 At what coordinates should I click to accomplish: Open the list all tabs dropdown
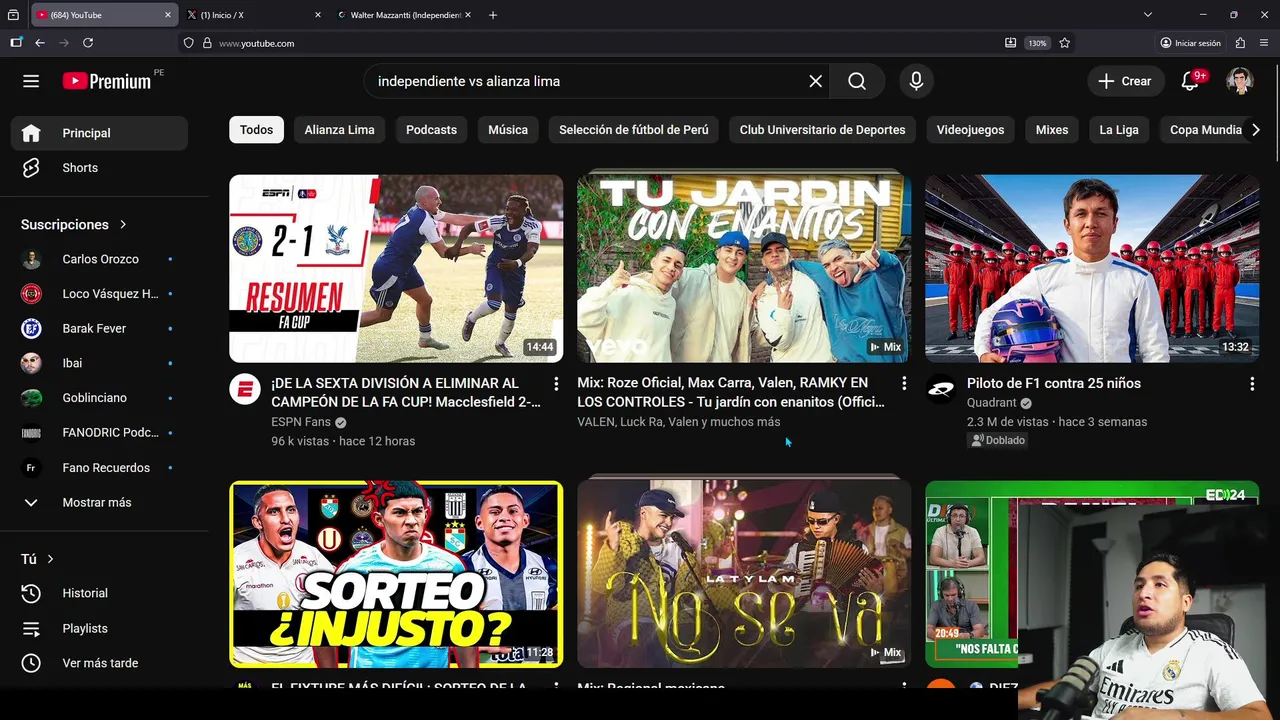coord(1148,15)
